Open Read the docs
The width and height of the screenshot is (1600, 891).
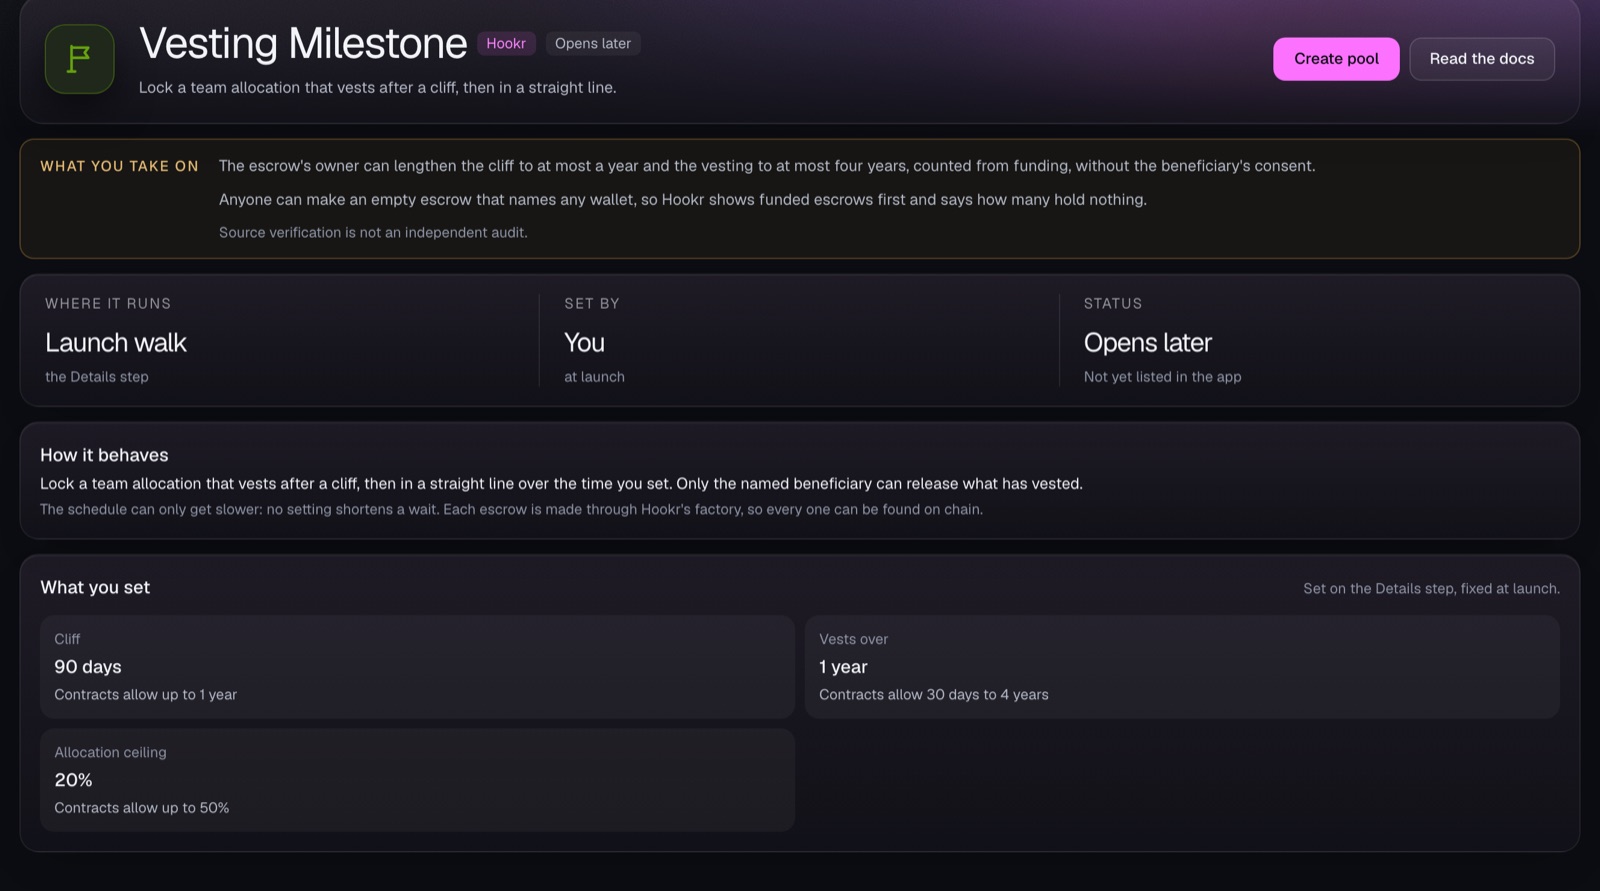[1482, 59]
